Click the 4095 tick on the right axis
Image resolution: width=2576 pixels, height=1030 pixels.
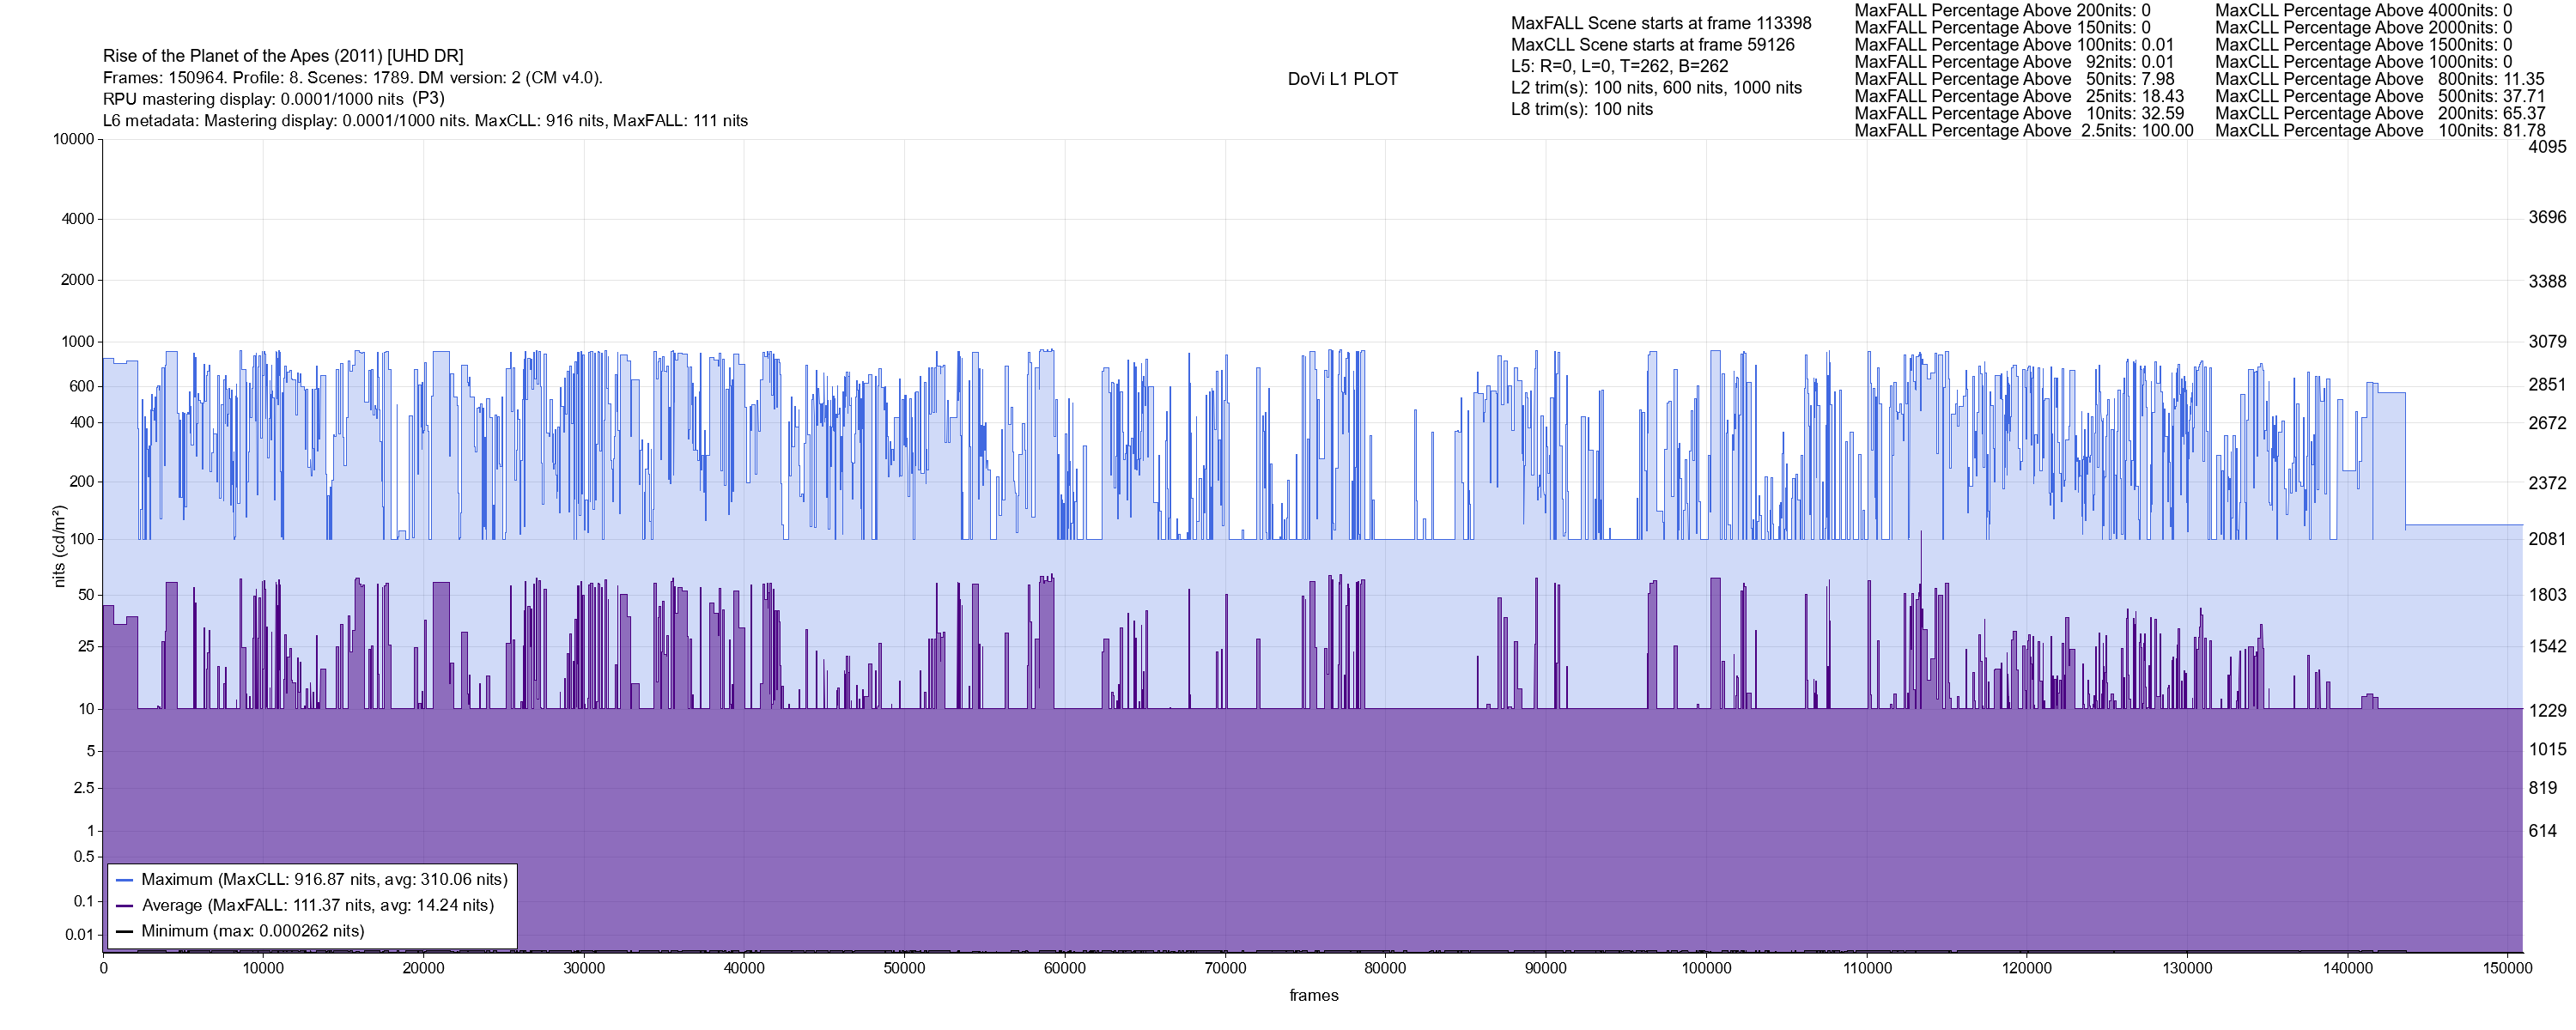pyautogui.click(x=2546, y=147)
